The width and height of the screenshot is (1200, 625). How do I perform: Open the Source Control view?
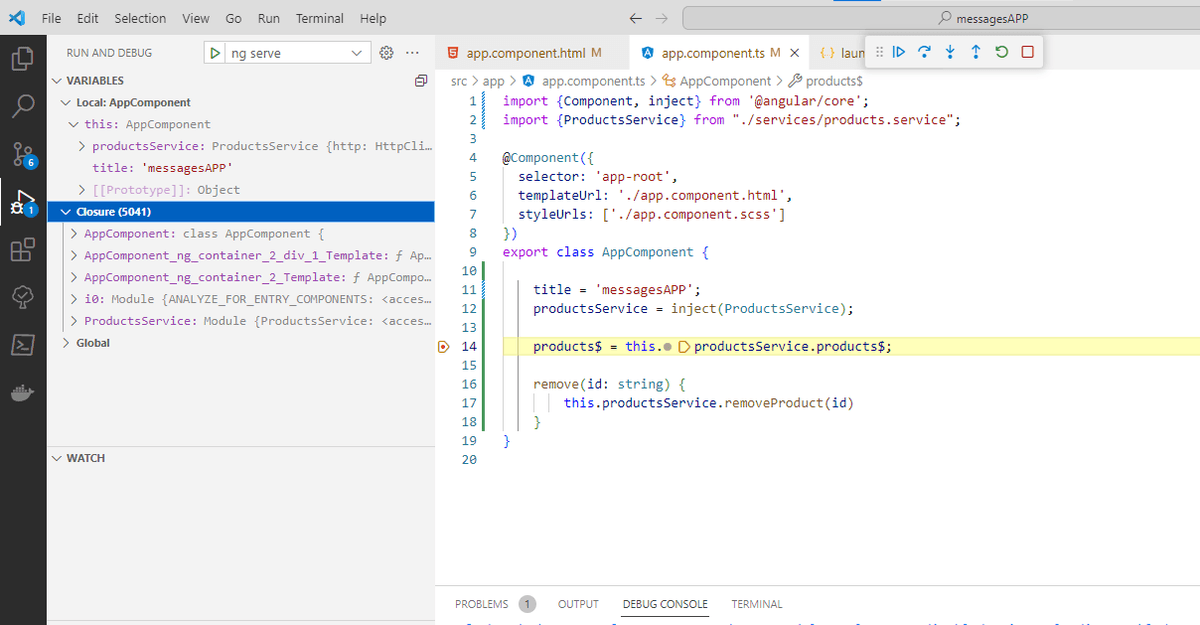(23, 153)
